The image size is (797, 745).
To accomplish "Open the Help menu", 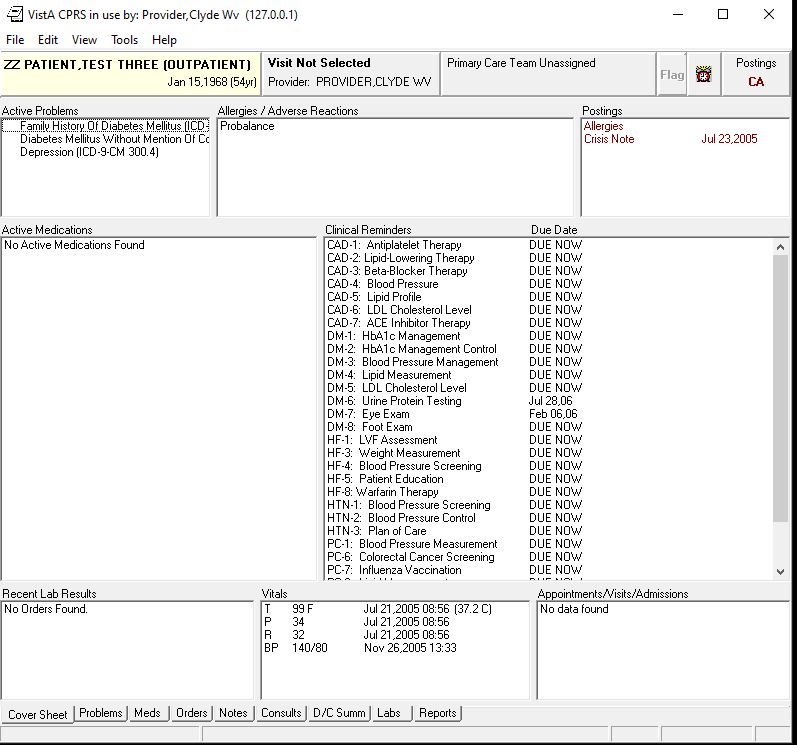I will click(164, 40).
